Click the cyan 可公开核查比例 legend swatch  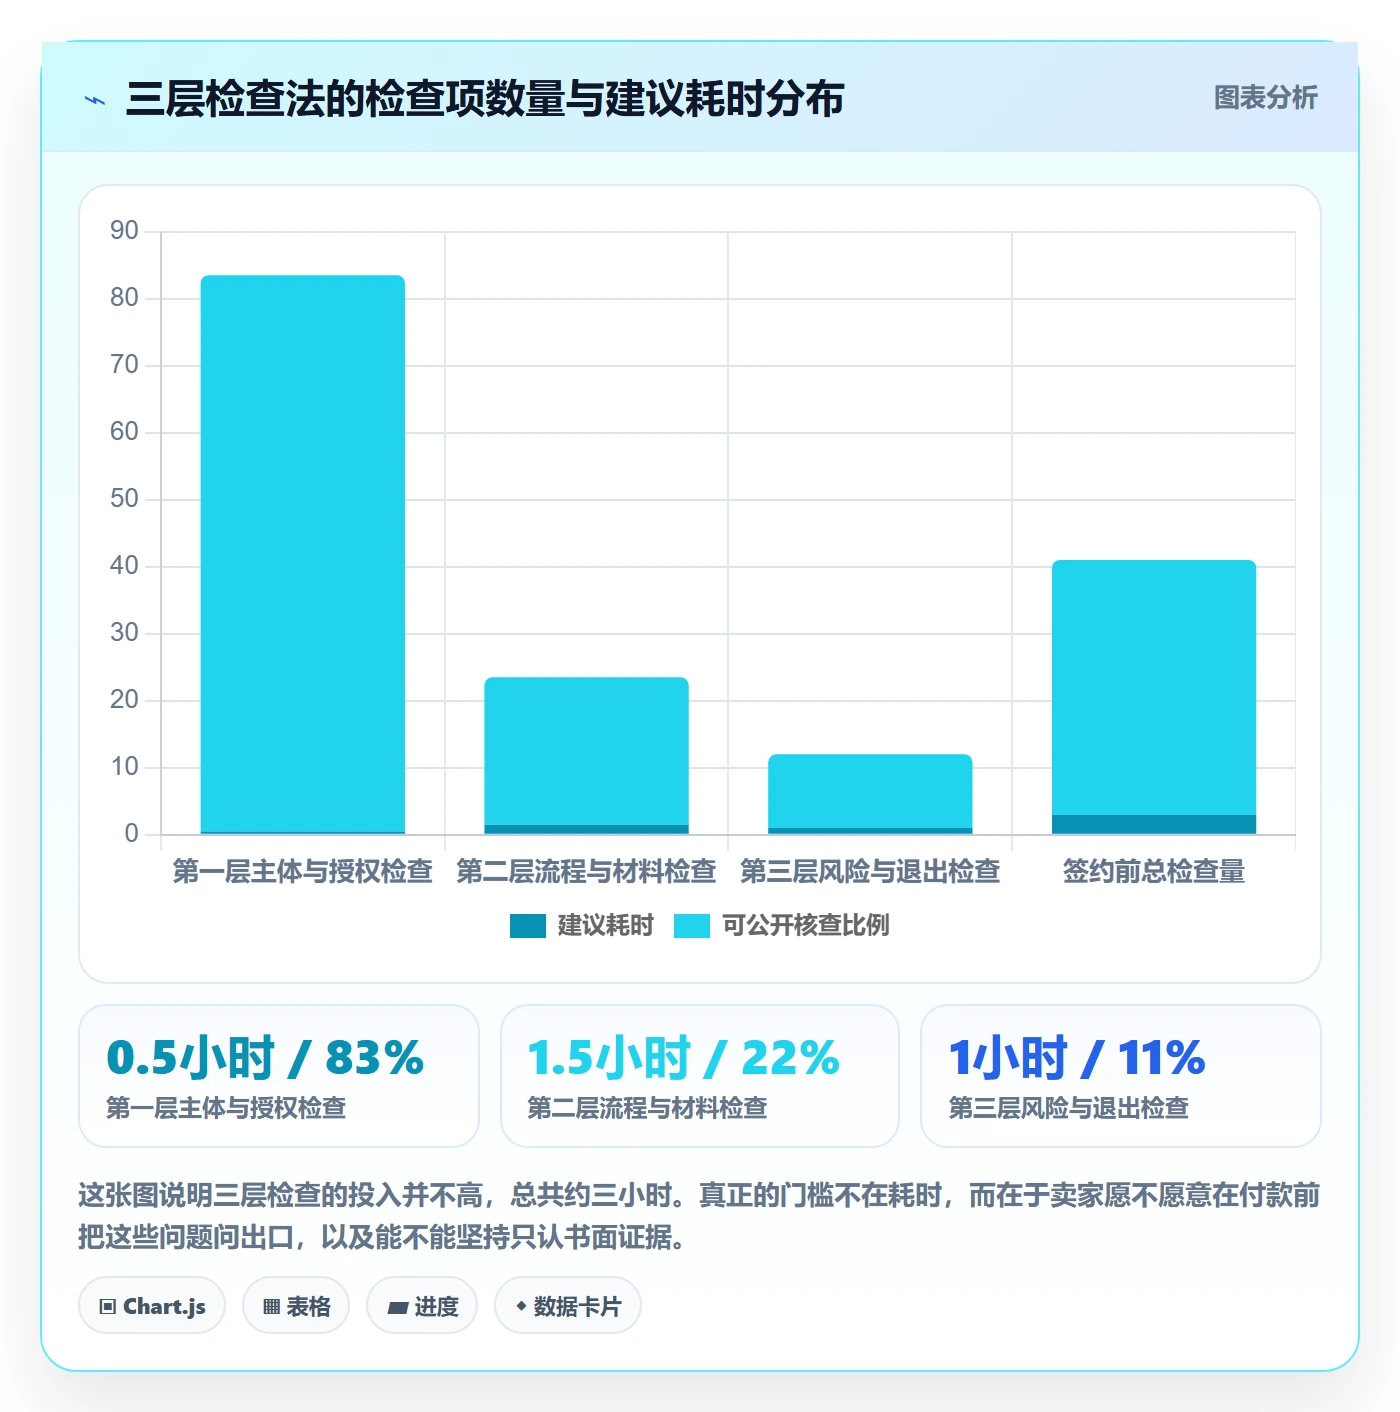pyautogui.click(x=691, y=926)
